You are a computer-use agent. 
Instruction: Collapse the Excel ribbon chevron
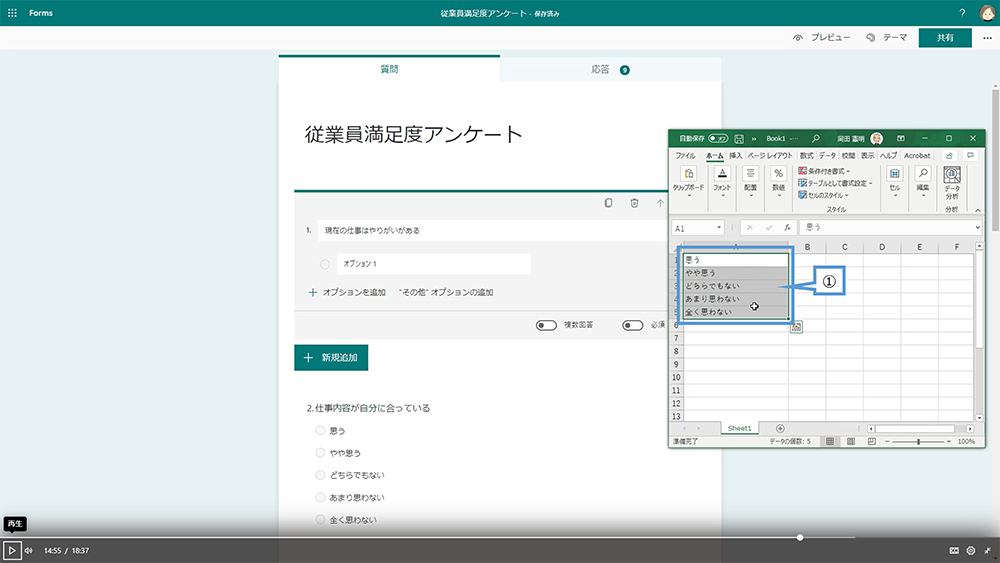click(x=977, y=210)
